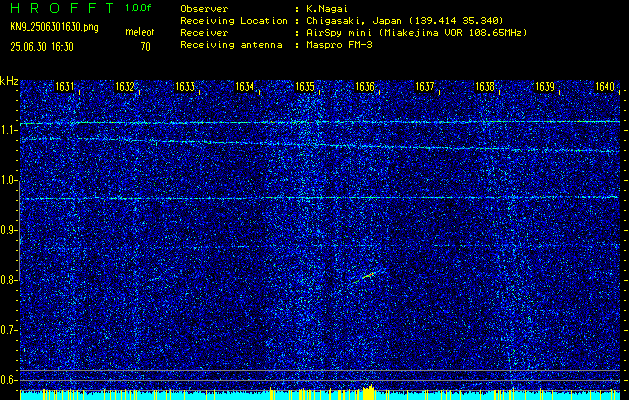This screenshot has height=400, width=629.
Task: Click the 1638 time marker
Action: pyautogui.click(x=485, y=87)
